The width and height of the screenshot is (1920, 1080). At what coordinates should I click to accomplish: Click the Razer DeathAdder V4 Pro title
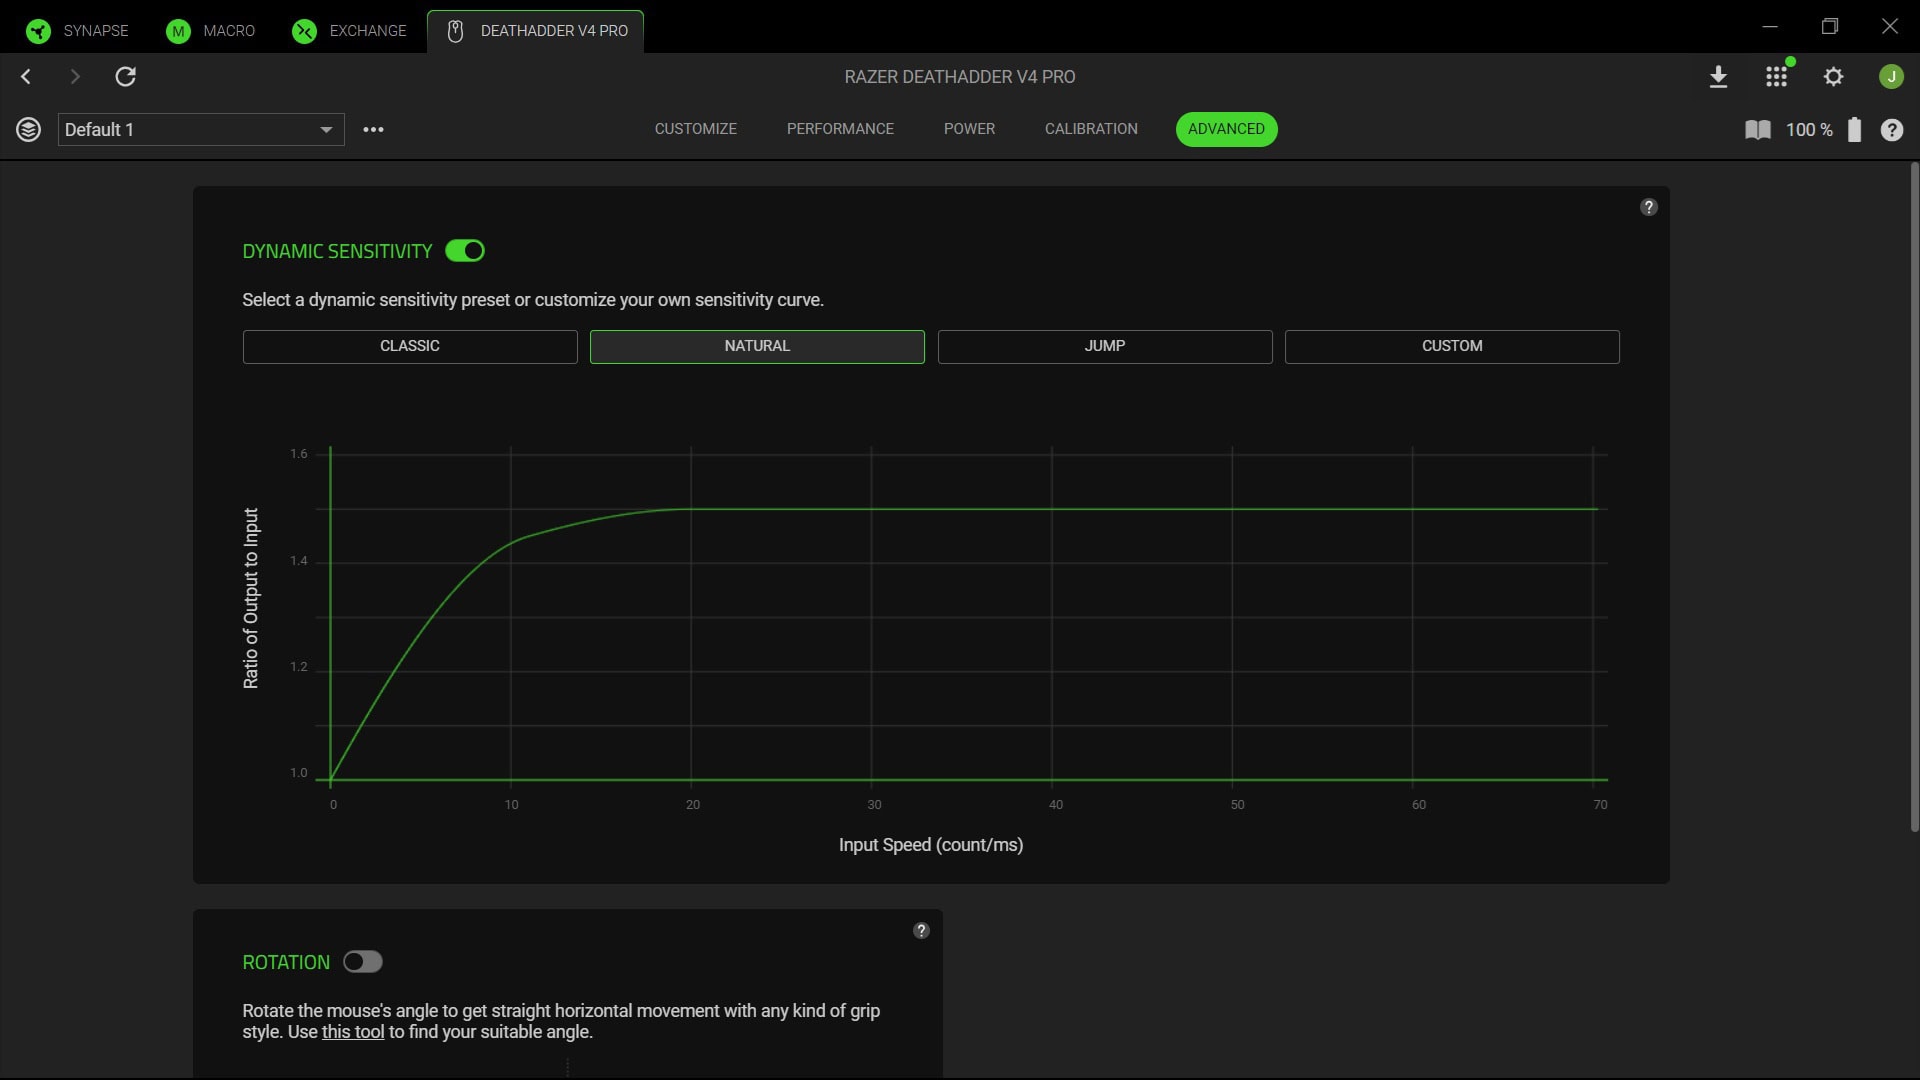(x=960, y=77)
